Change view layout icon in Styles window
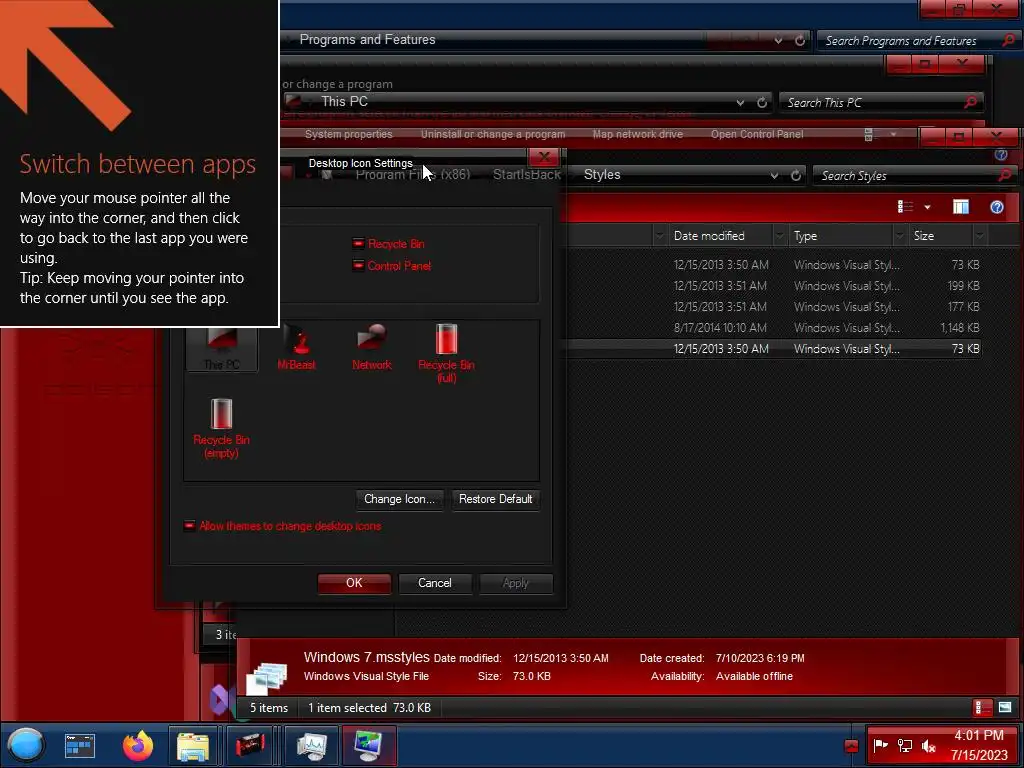Image resolution: width=1024 pixels, height=768 pixels. (x=905, y=207)
